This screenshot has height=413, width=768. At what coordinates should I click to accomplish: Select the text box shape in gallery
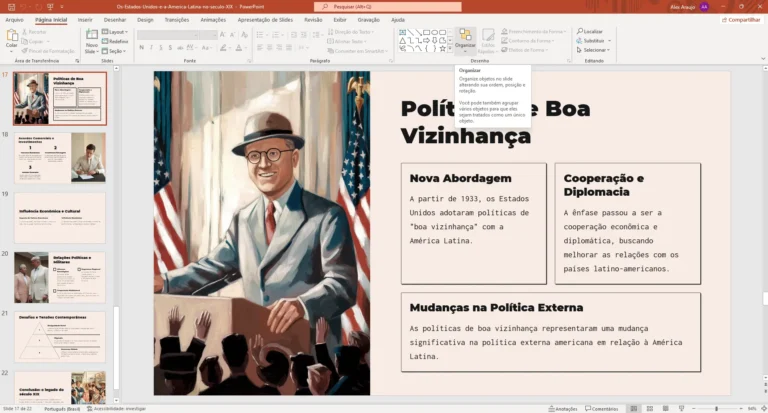click(403, 32)
